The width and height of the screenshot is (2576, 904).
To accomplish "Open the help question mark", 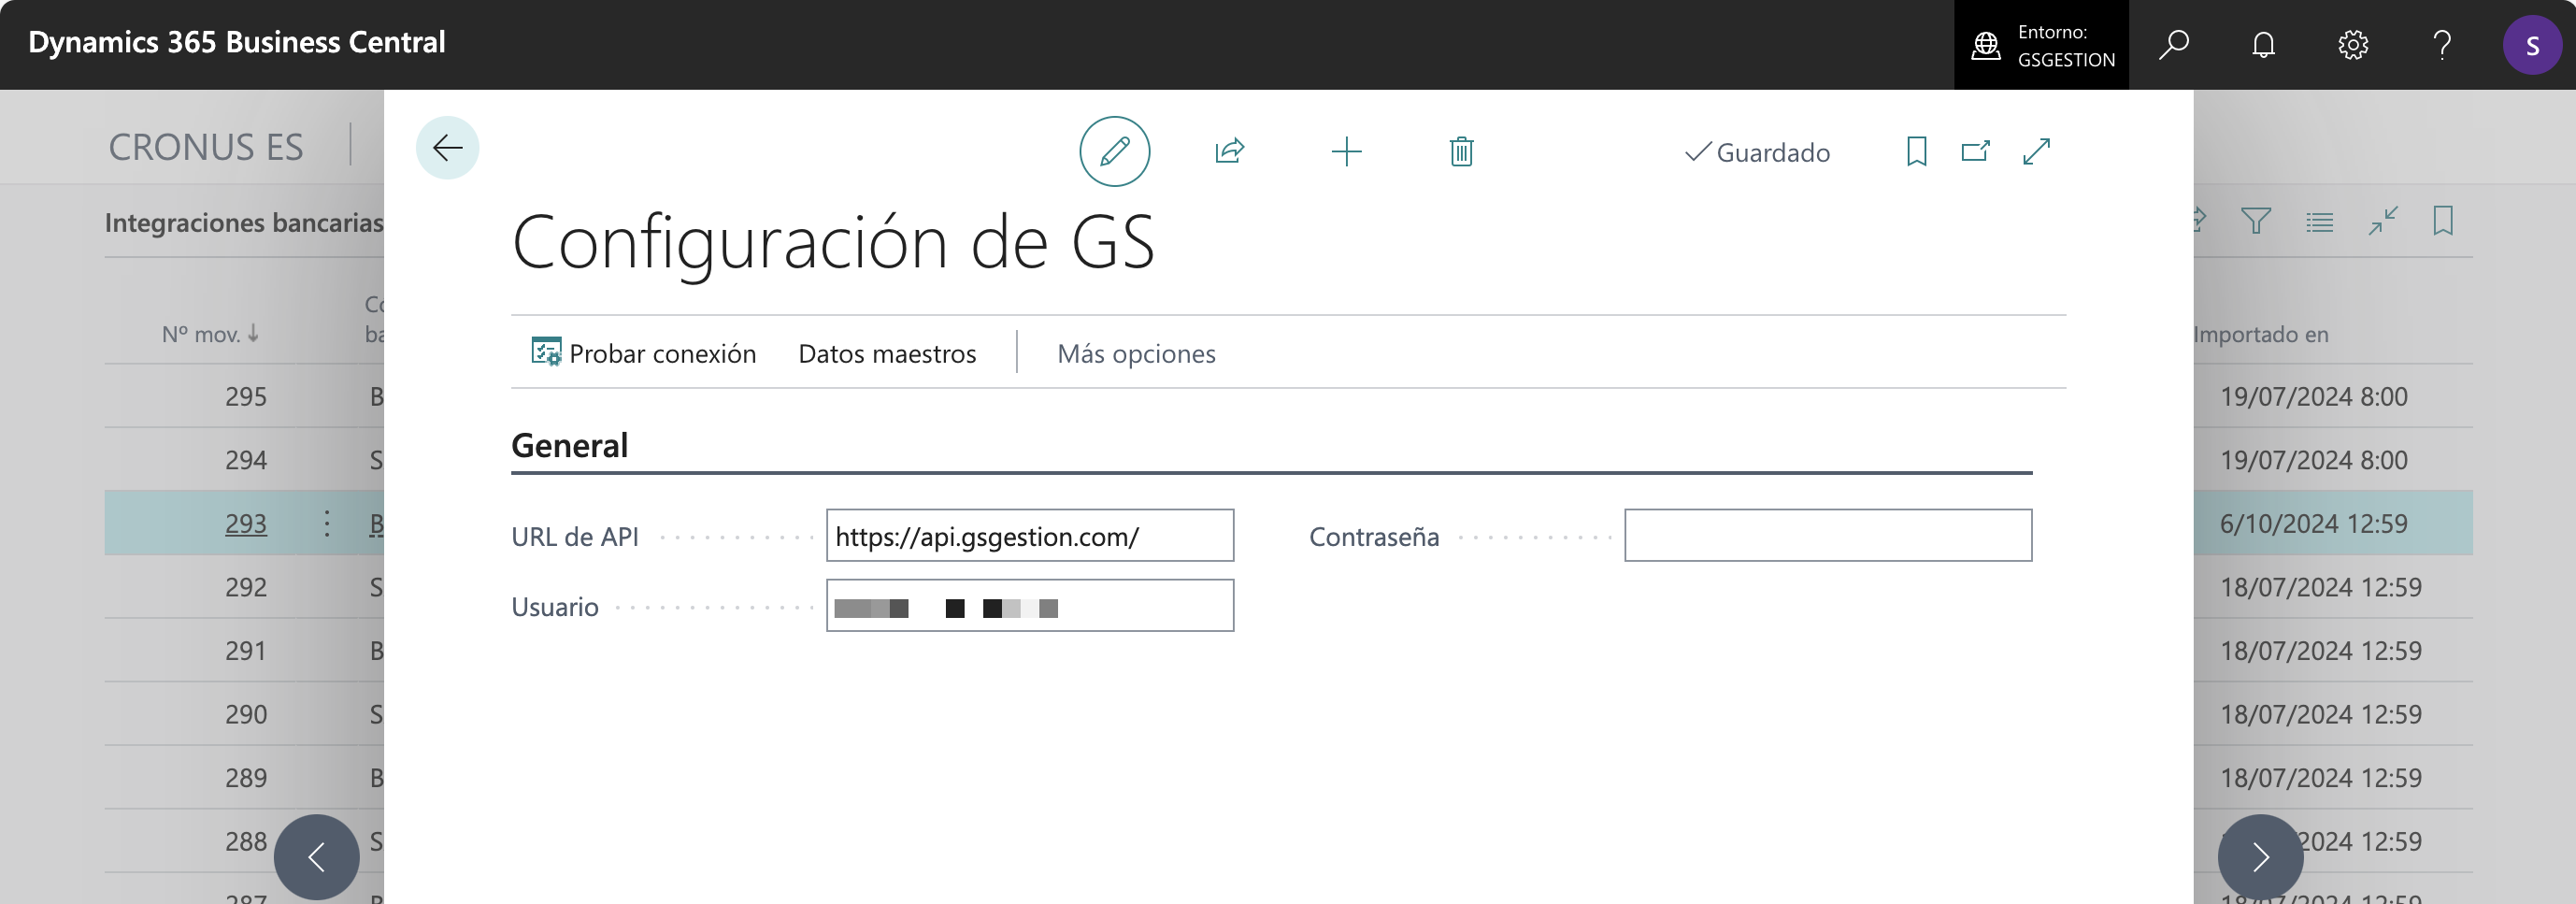I will click(2442, 45).
